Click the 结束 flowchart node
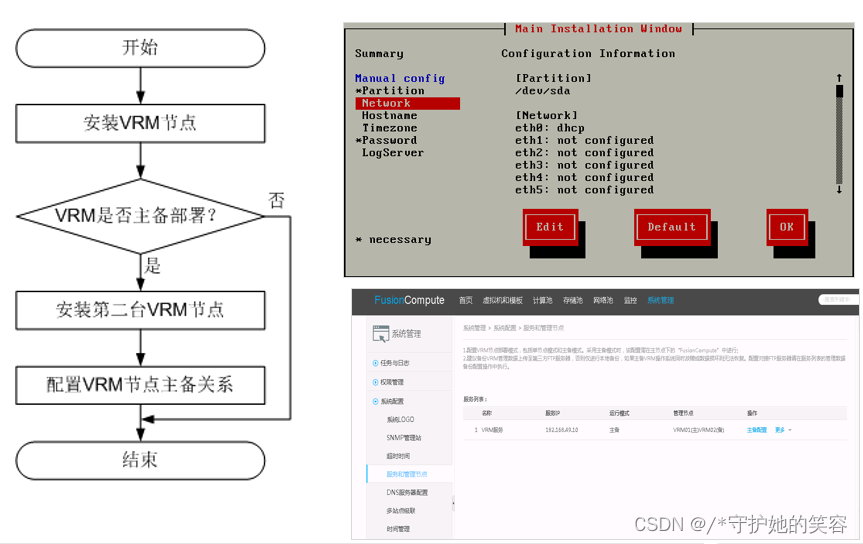Screen dimensions: 863x544 tap(140, 460)
